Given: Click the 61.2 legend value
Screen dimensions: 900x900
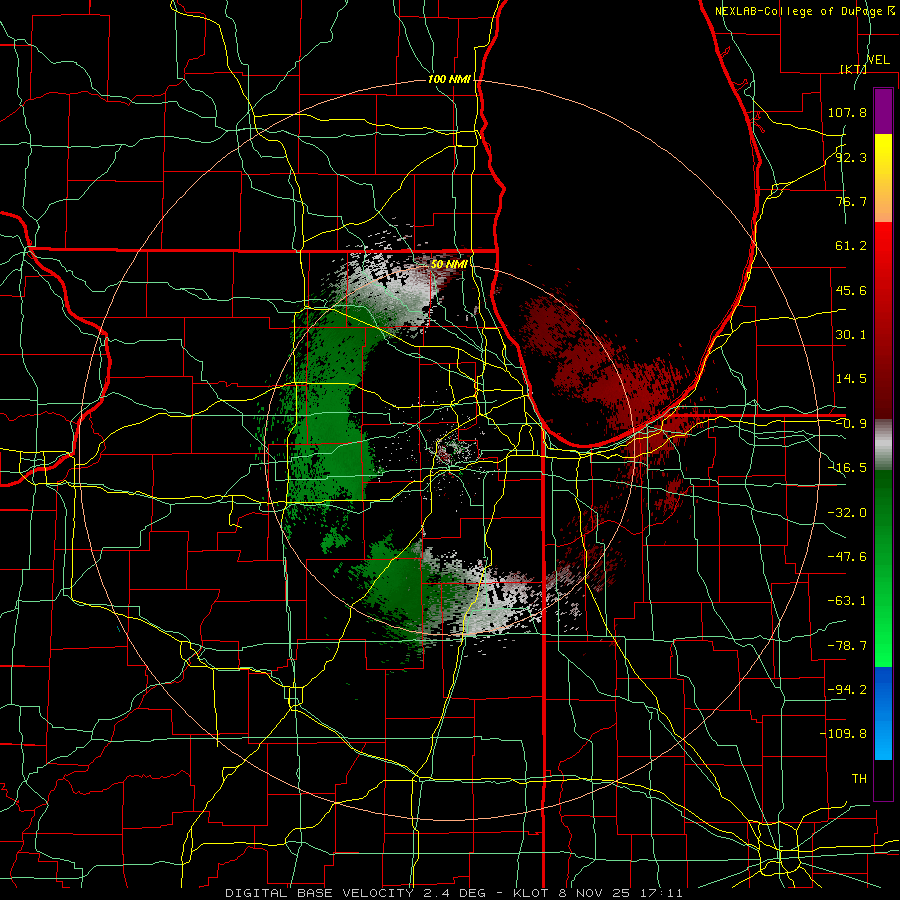Looking at the screenshot, I should [851, 246].
